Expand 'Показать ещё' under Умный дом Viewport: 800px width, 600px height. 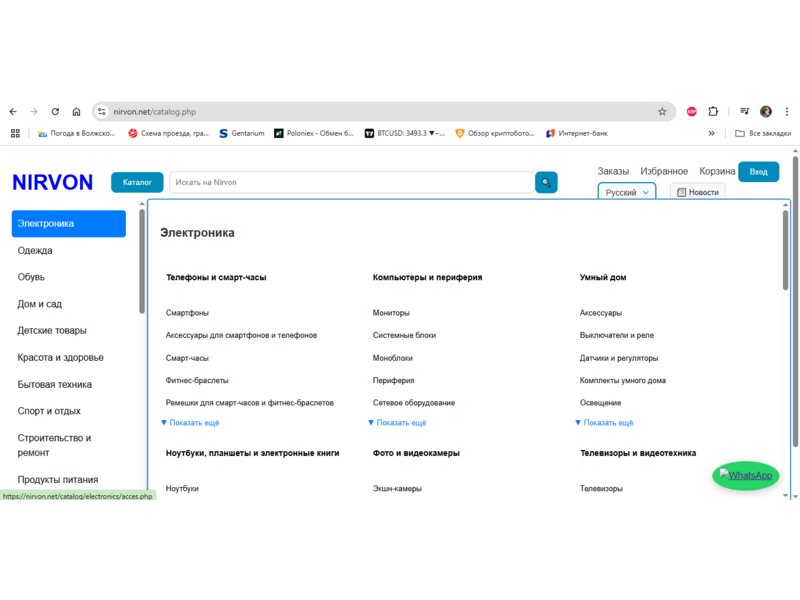(607, 423)
